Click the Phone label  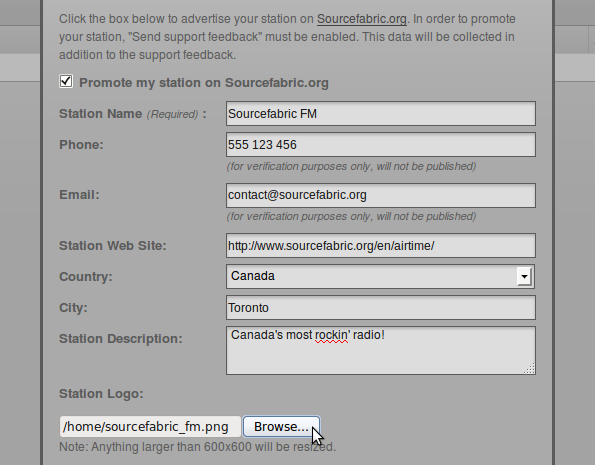click(x=81, y=145)
